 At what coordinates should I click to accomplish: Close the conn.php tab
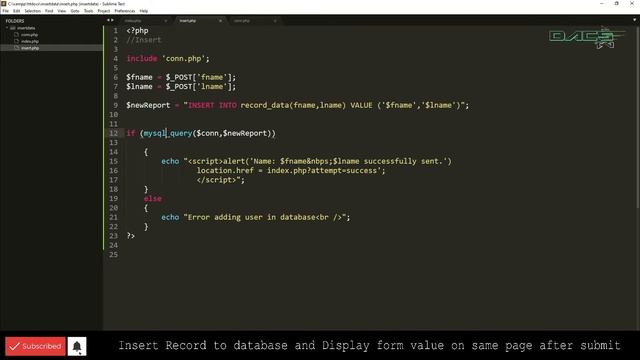tap(275, 21)
